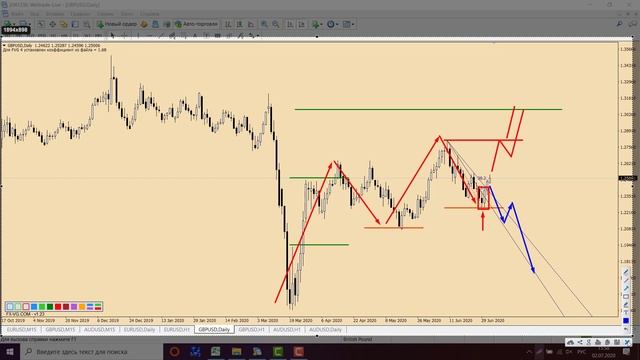Viewport: 640px width, 360px height.
Task: Click the zoom in magnifier icon
Action: pos(264,24)
